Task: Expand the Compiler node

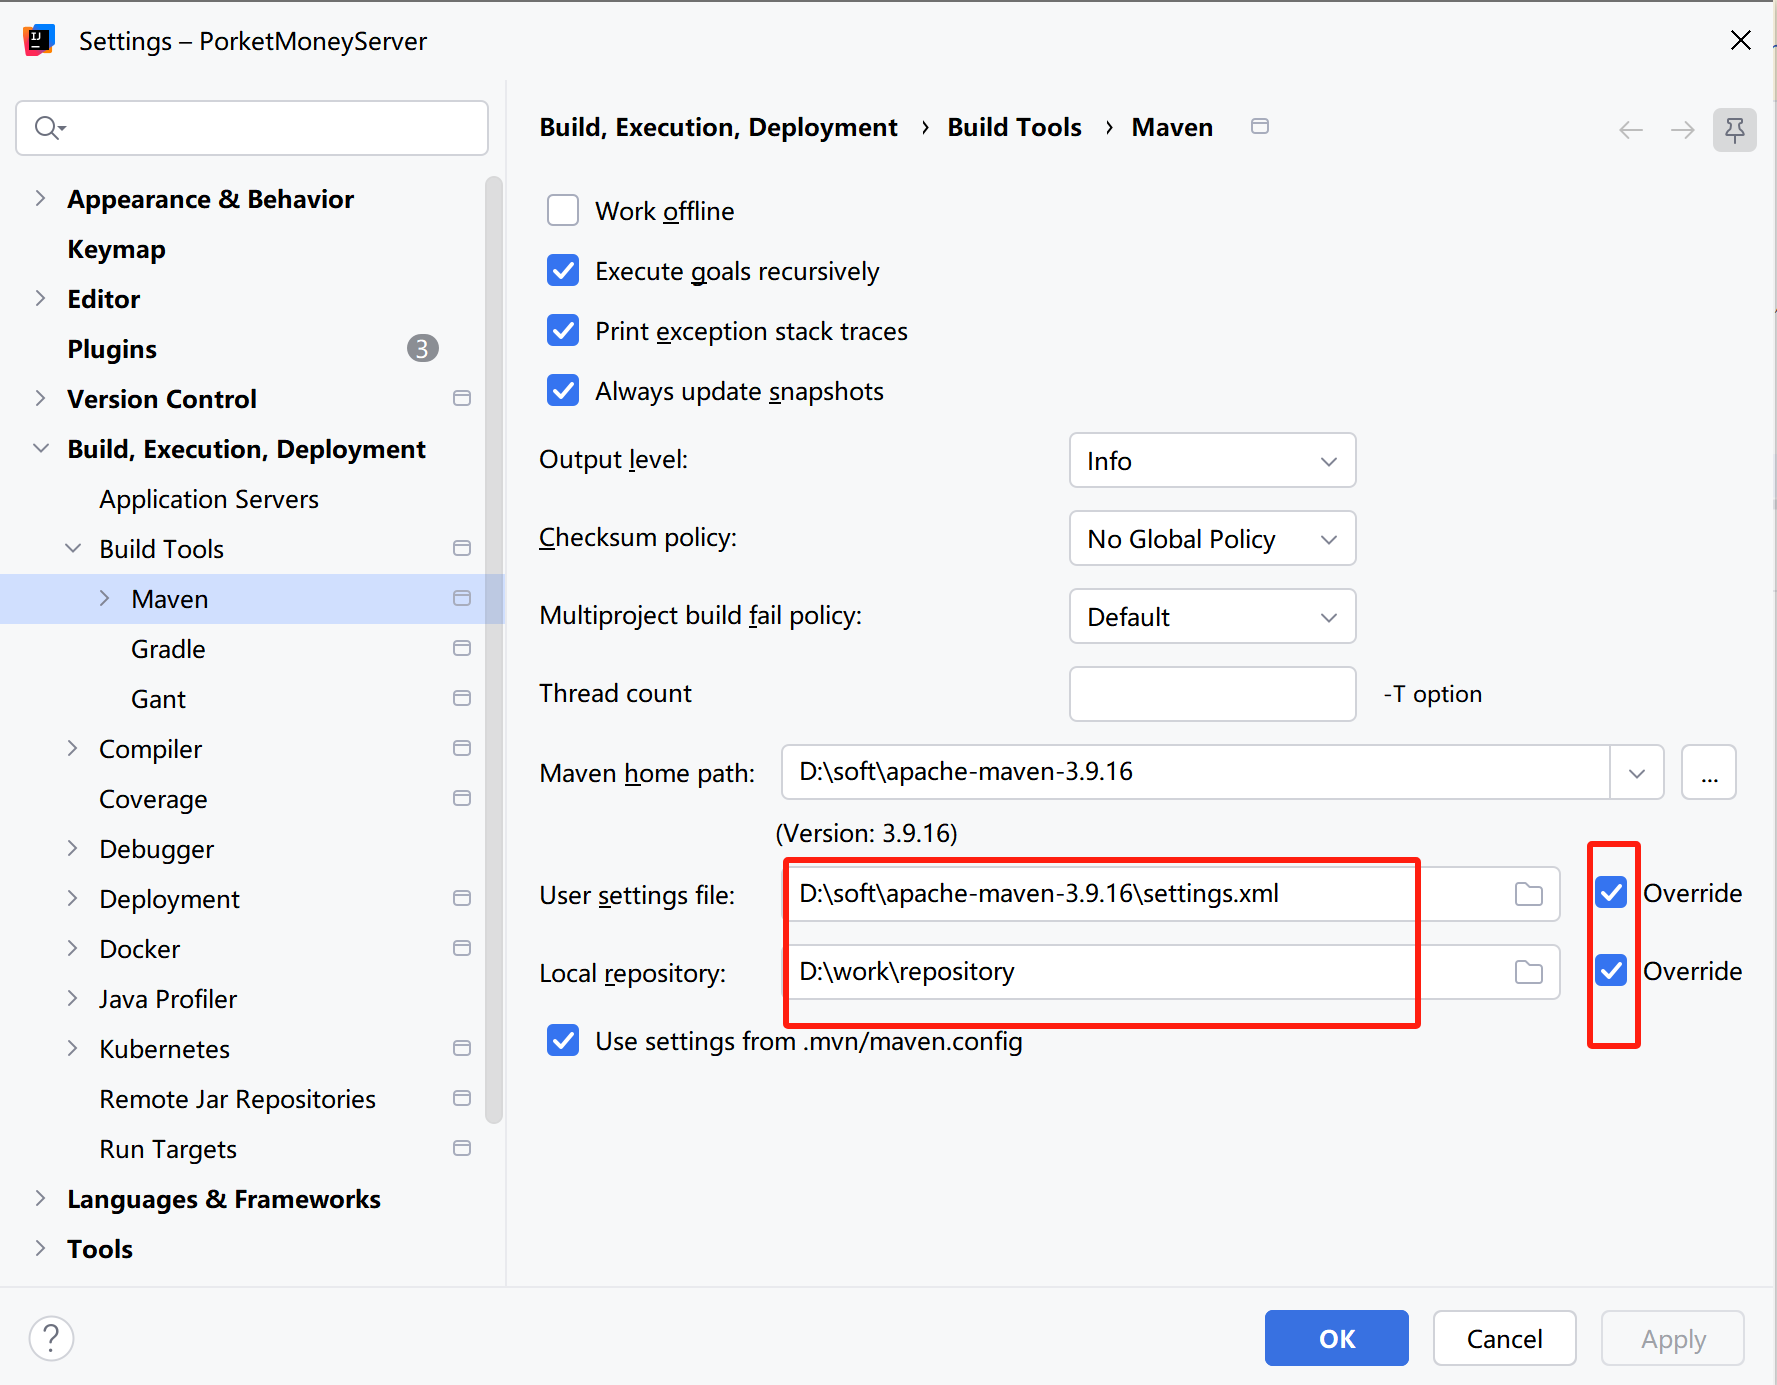Action: click(x=73, y=748)
